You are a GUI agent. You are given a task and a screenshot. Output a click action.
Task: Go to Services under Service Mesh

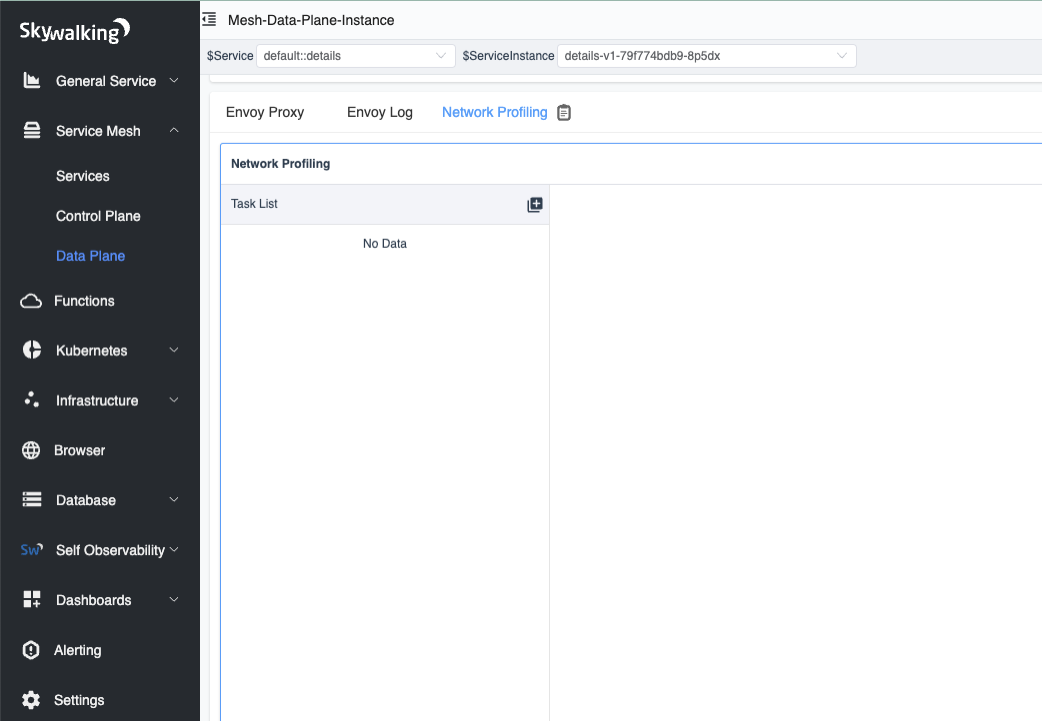coord(83,176)
